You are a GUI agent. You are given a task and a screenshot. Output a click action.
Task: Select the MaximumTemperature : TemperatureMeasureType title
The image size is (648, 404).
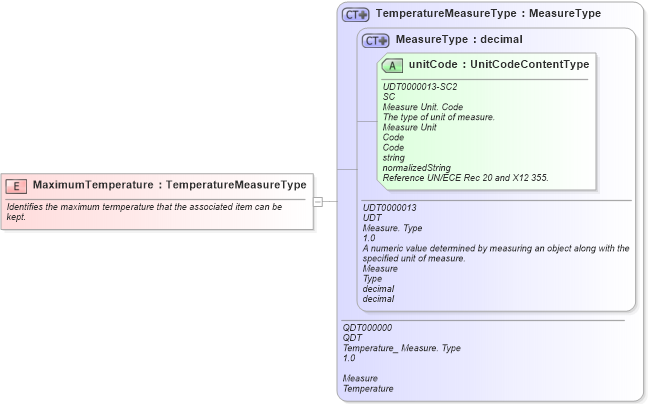pos(169,185)
